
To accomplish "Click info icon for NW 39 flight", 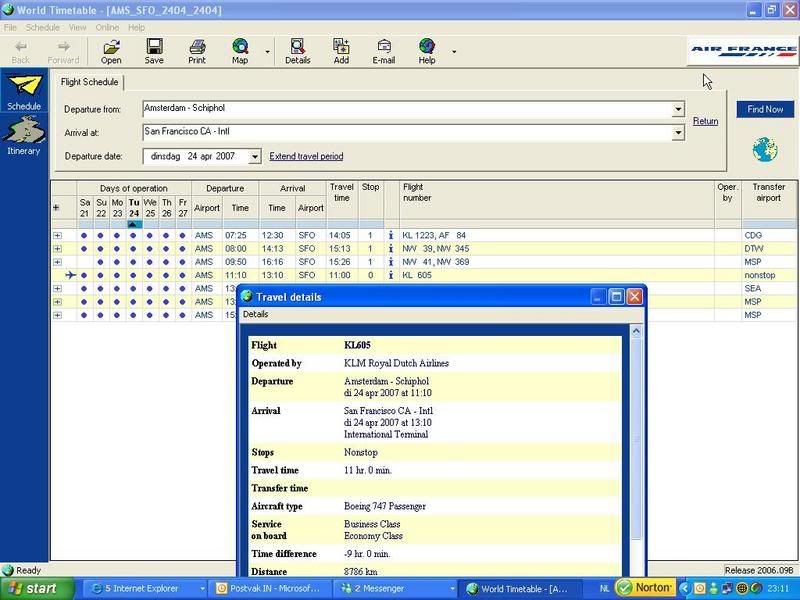I will tap(391, 248).
